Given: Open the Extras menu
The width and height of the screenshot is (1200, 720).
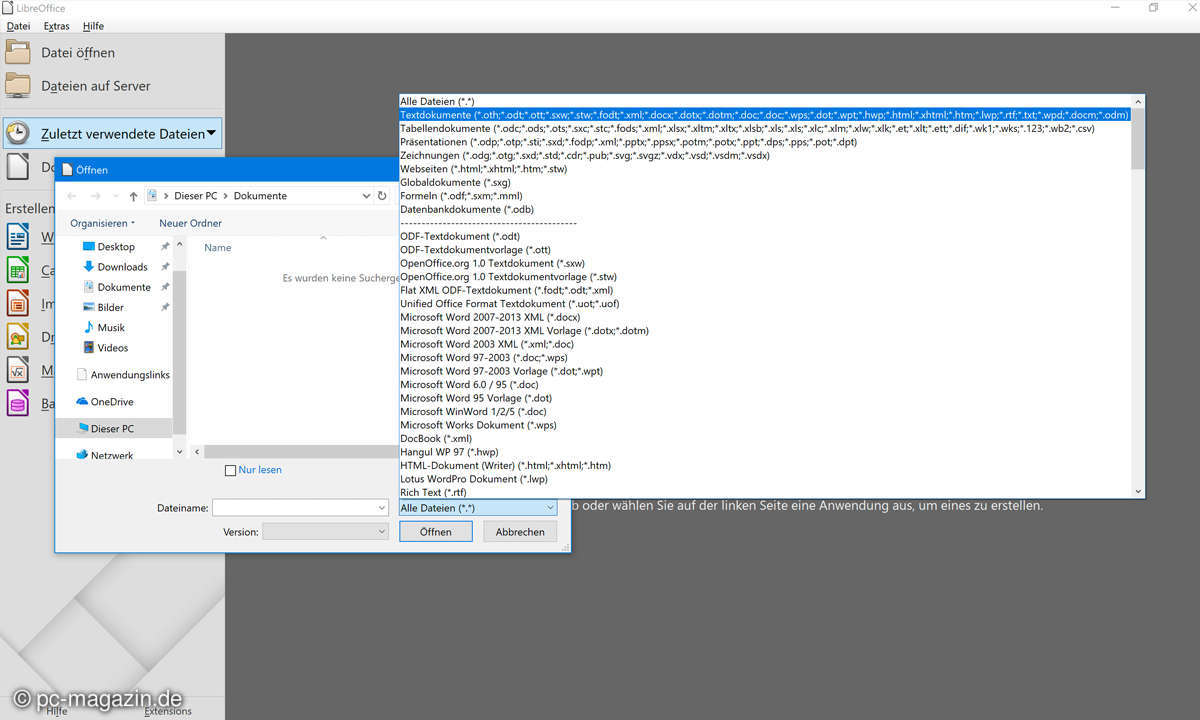Looking at the screenshot, I should click(57, 26).
